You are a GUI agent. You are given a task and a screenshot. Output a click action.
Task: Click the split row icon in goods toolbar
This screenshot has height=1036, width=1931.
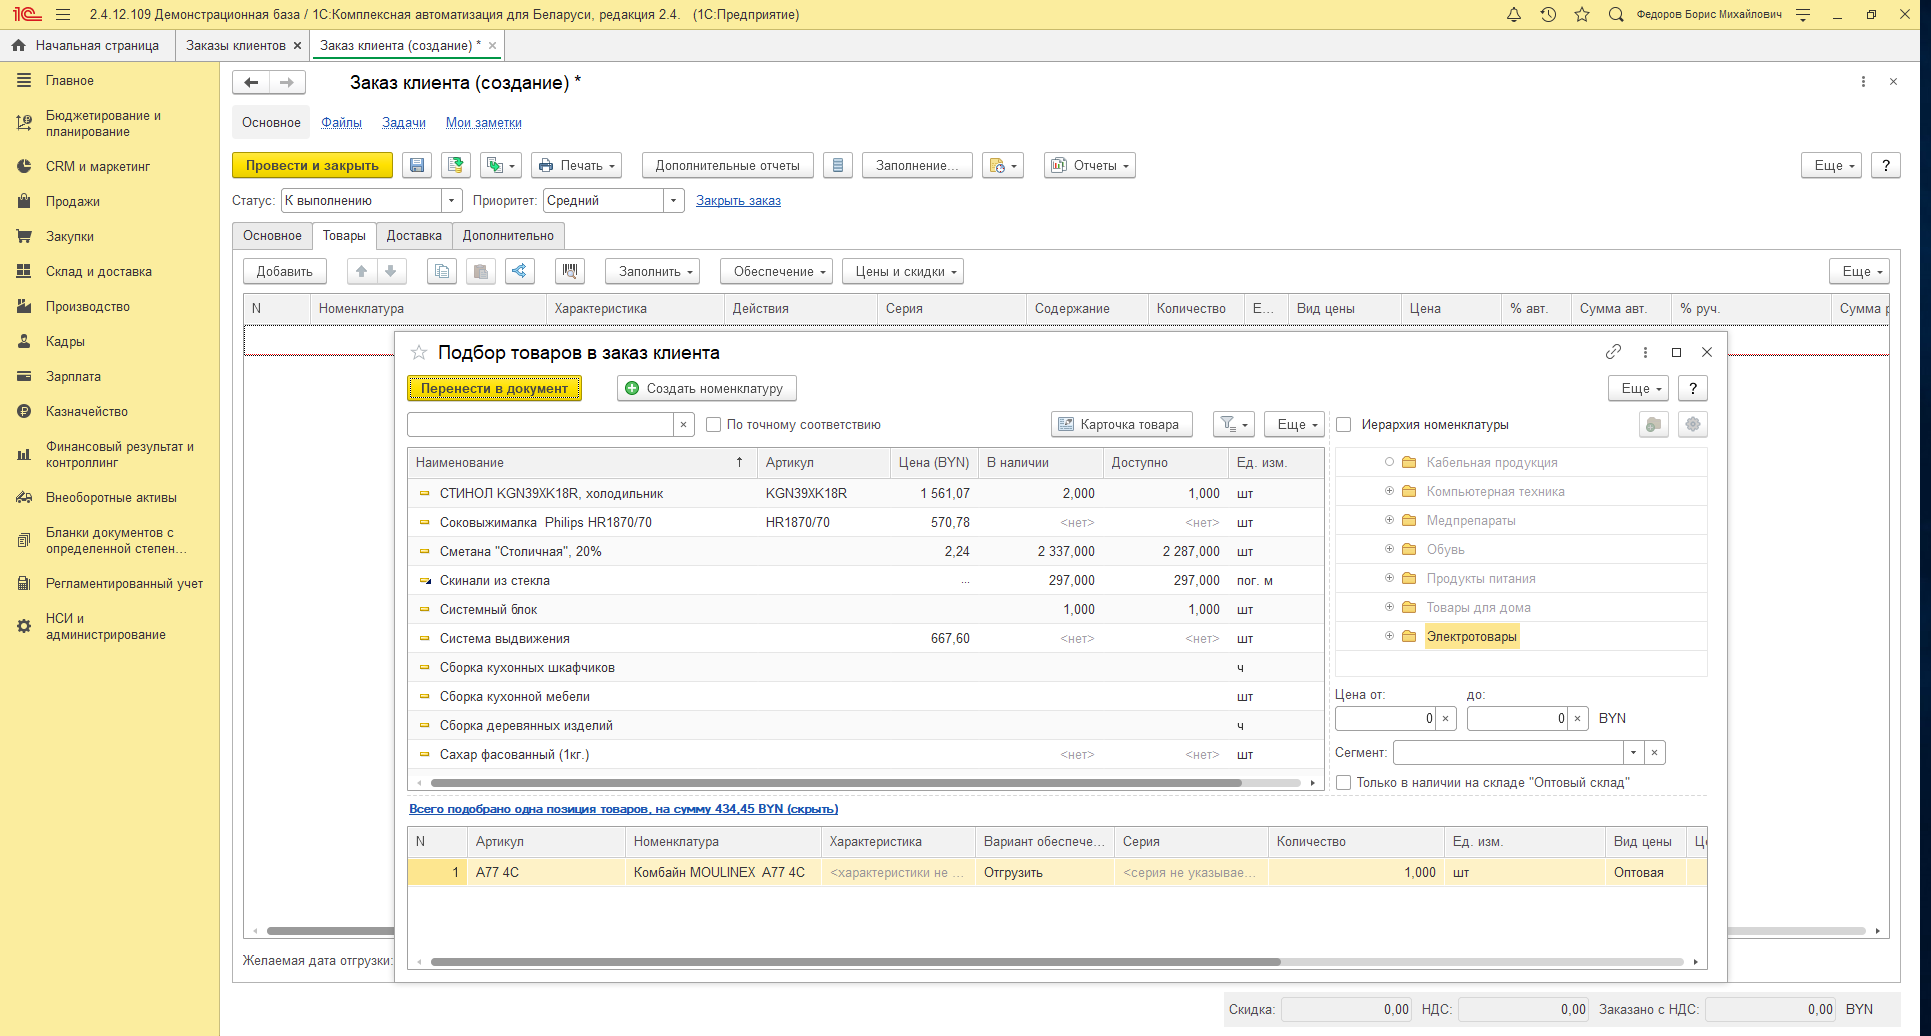point(519,271)
